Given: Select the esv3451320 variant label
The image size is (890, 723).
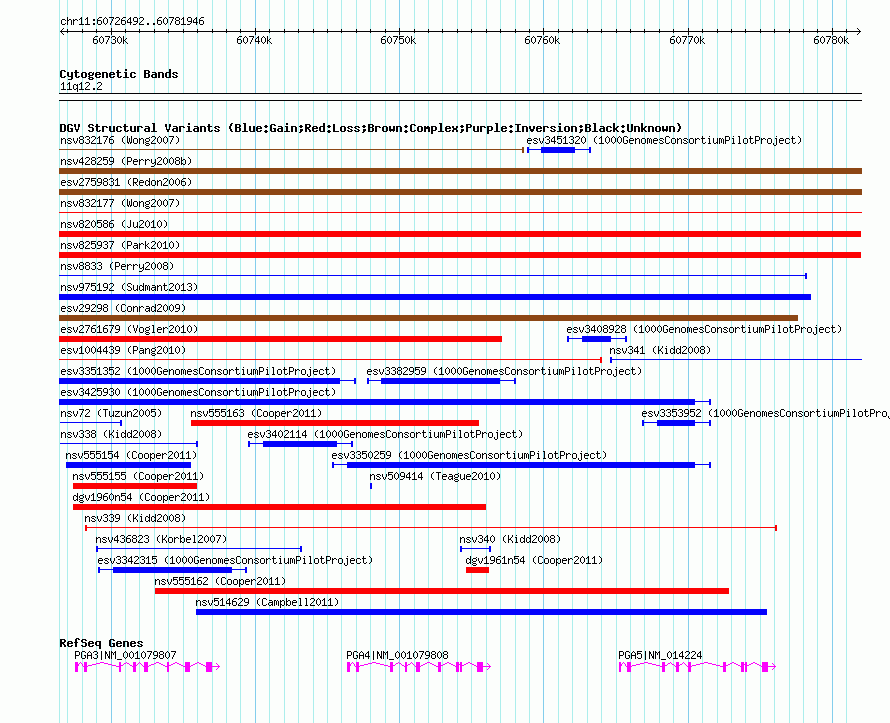Looking at the screenshot, I should click(x=664, y=140).
